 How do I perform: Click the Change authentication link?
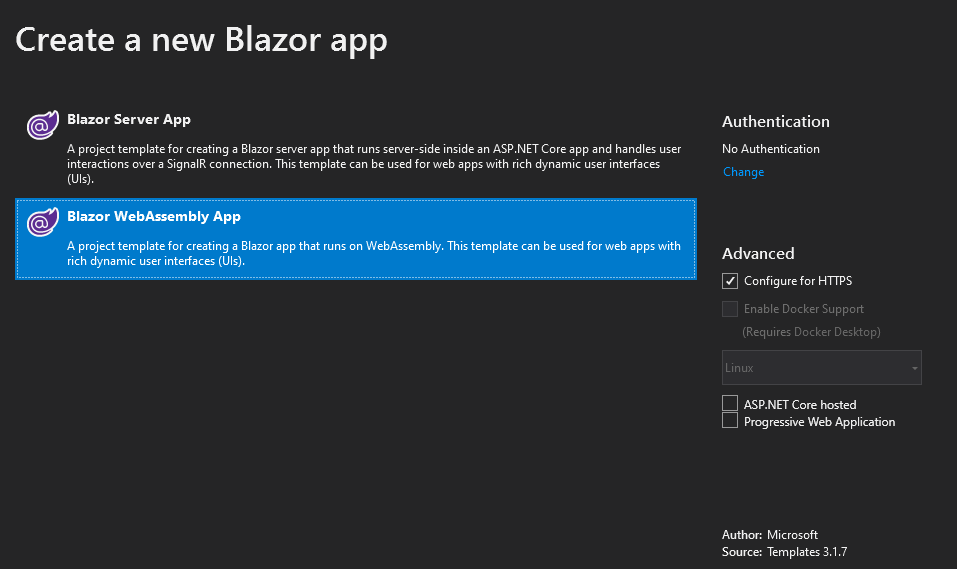coord(743,172)
